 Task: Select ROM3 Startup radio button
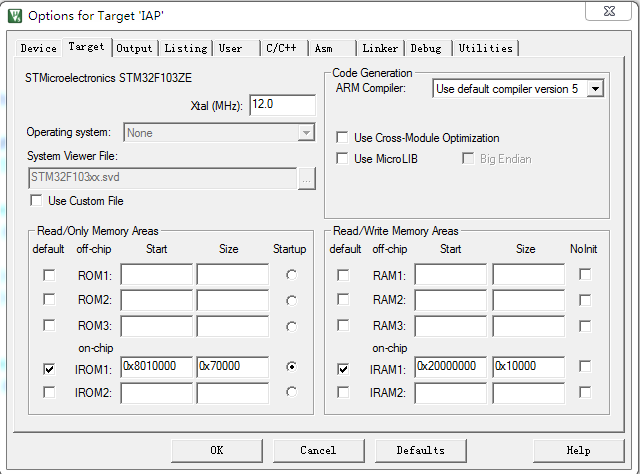(291, 327)
